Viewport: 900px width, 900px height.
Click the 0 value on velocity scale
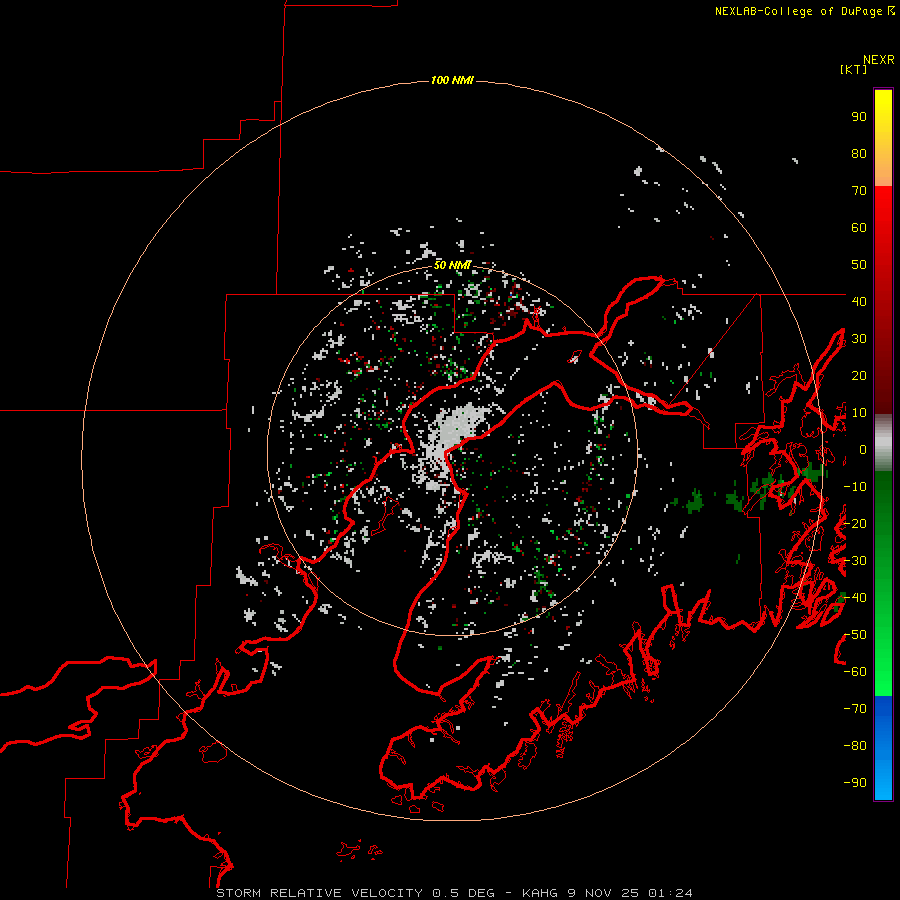(x=863, y=449)
